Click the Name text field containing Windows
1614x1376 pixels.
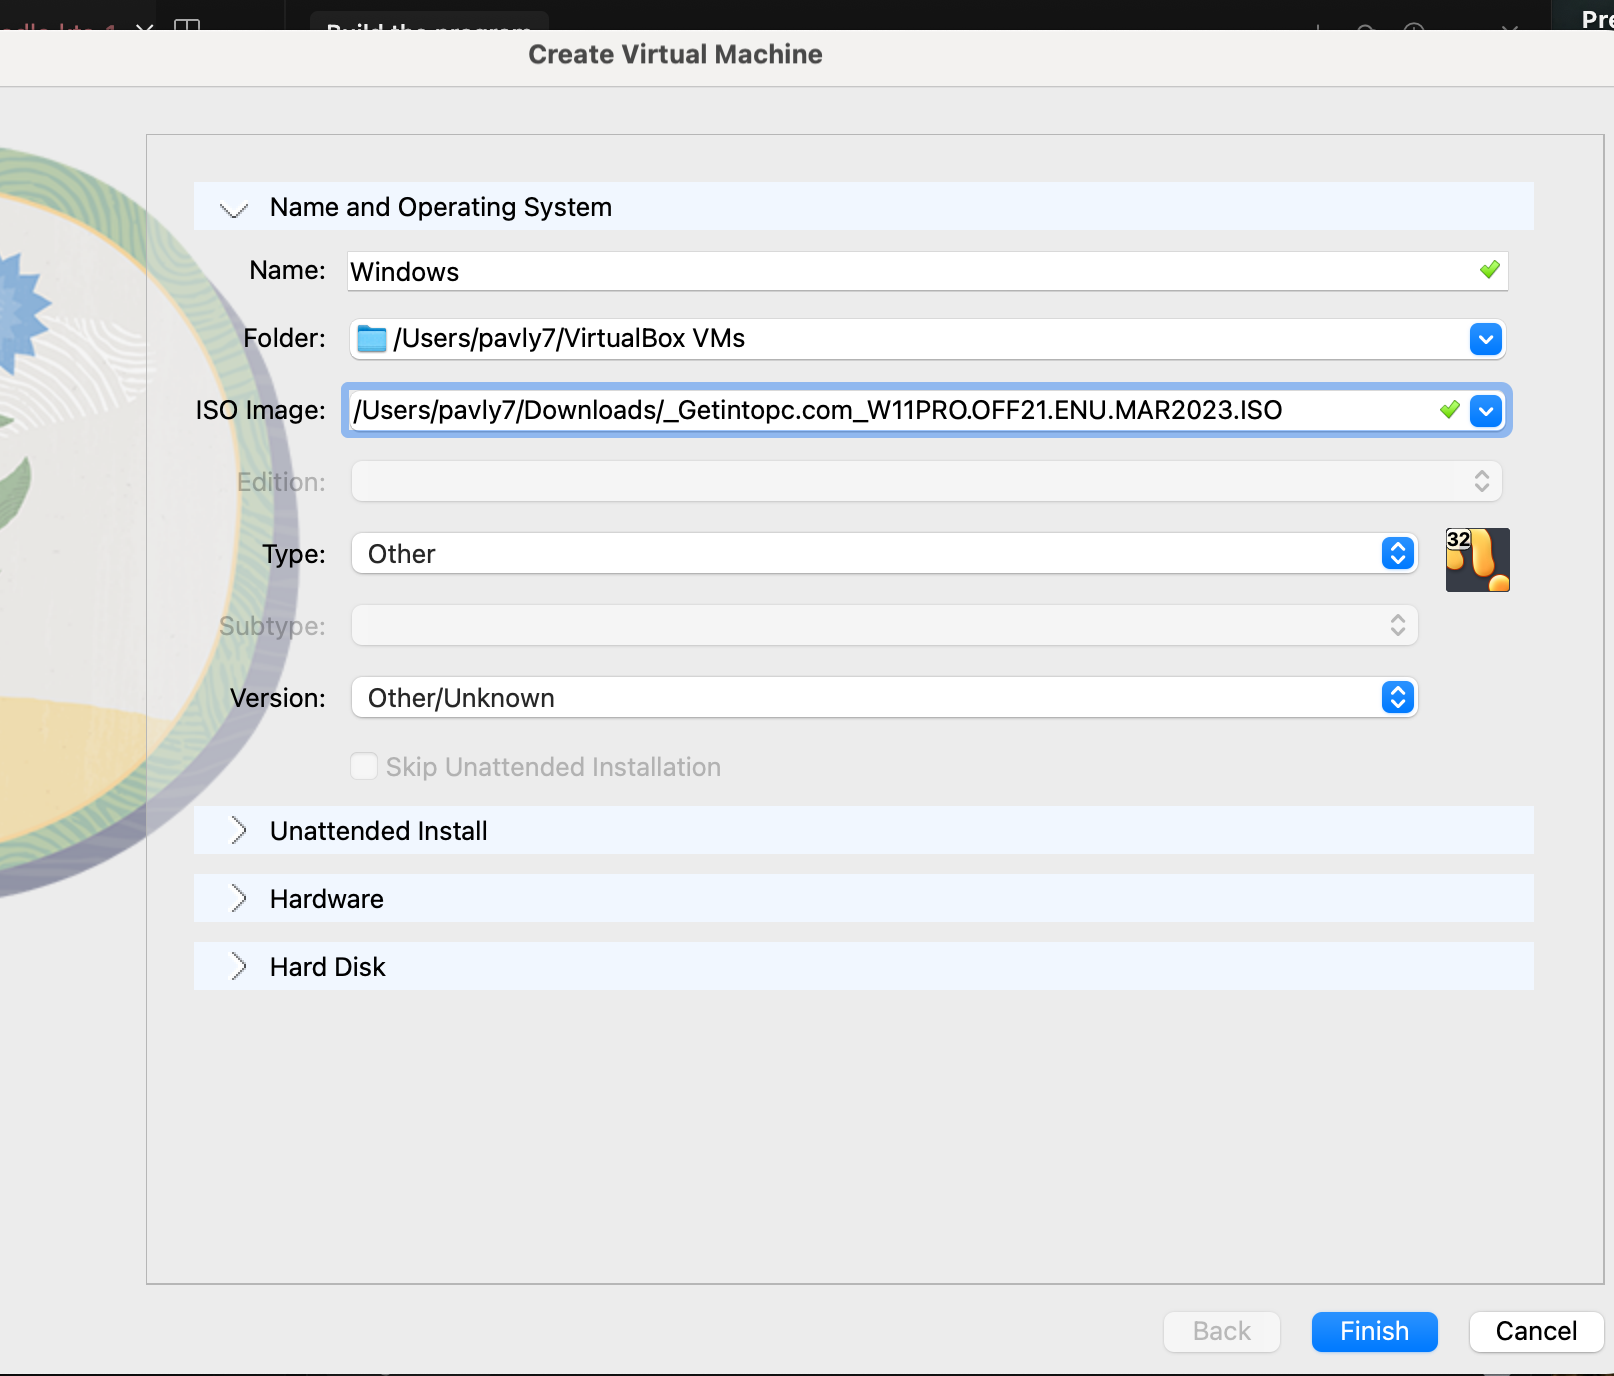point(900,272)
